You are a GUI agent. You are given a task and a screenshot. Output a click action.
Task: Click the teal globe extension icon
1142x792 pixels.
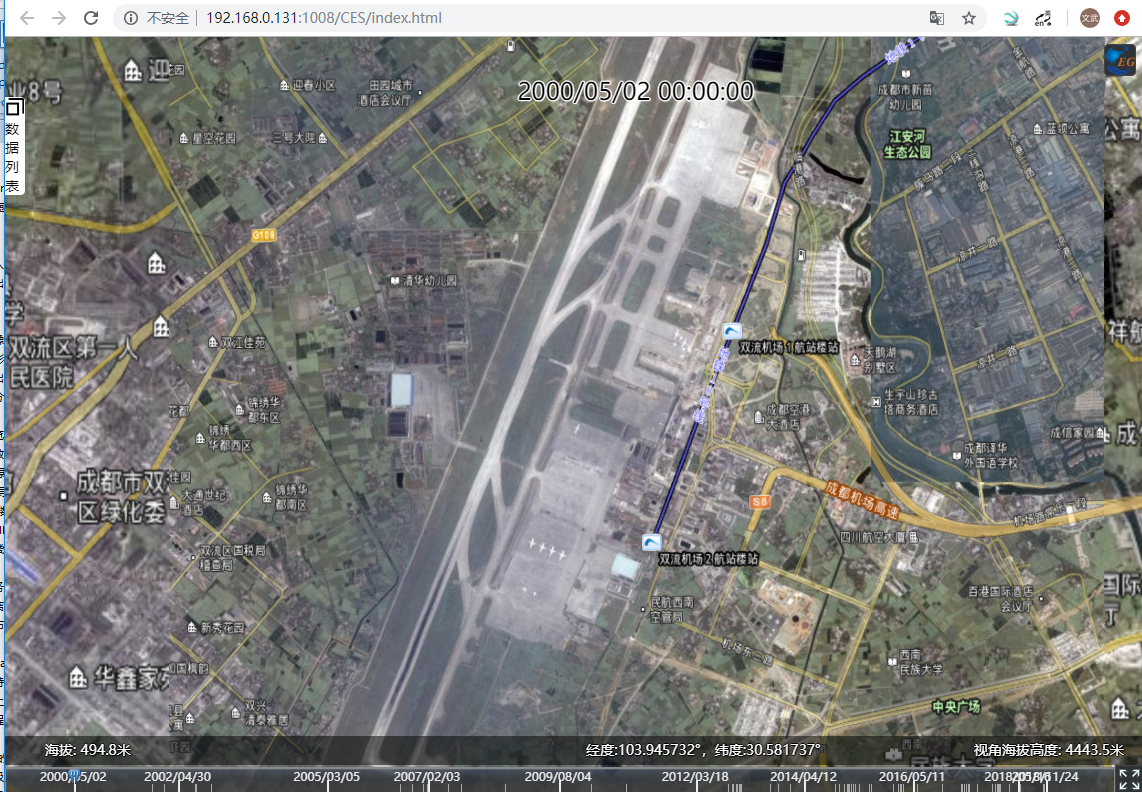1011,18
